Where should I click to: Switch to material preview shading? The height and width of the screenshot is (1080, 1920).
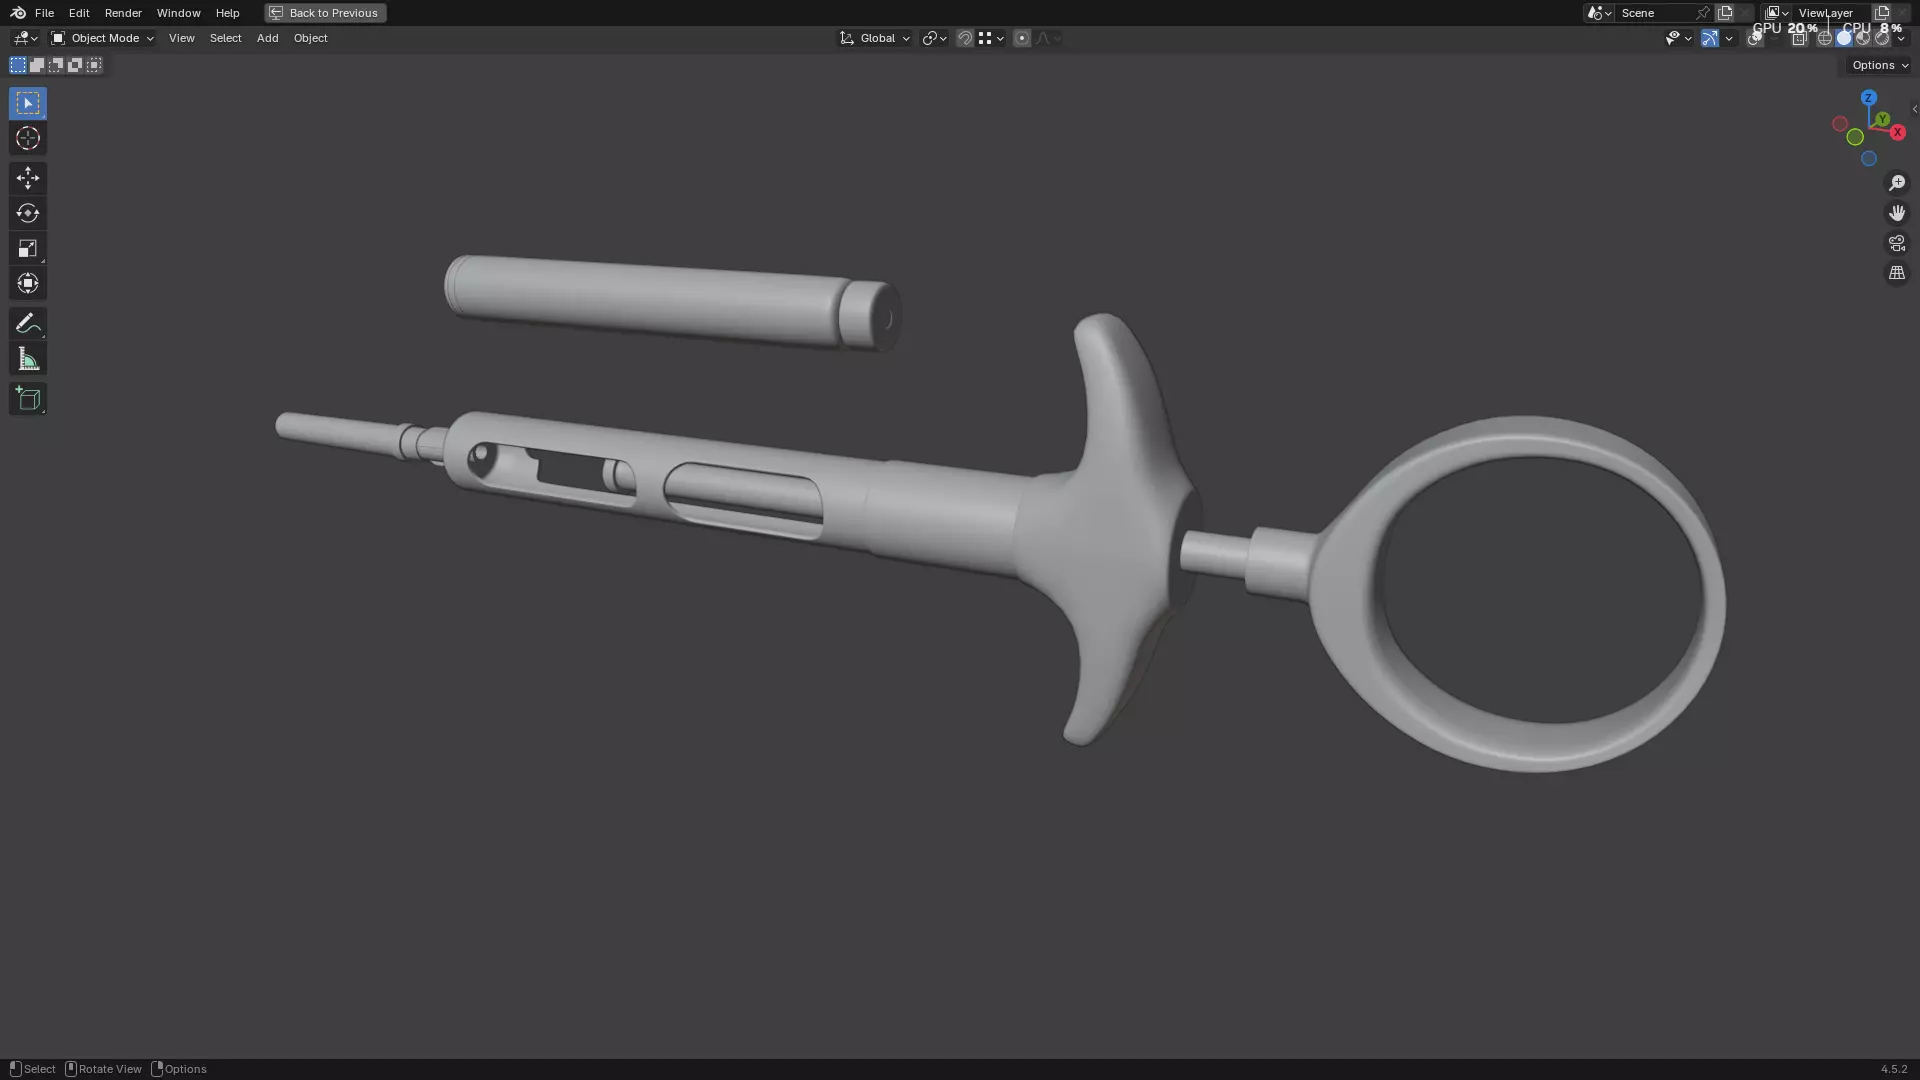(1863, 38)
